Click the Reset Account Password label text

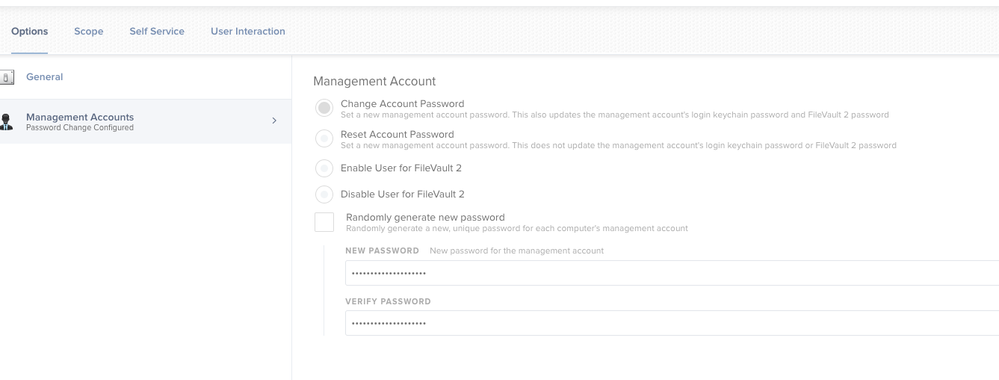(x=397, y=135)
